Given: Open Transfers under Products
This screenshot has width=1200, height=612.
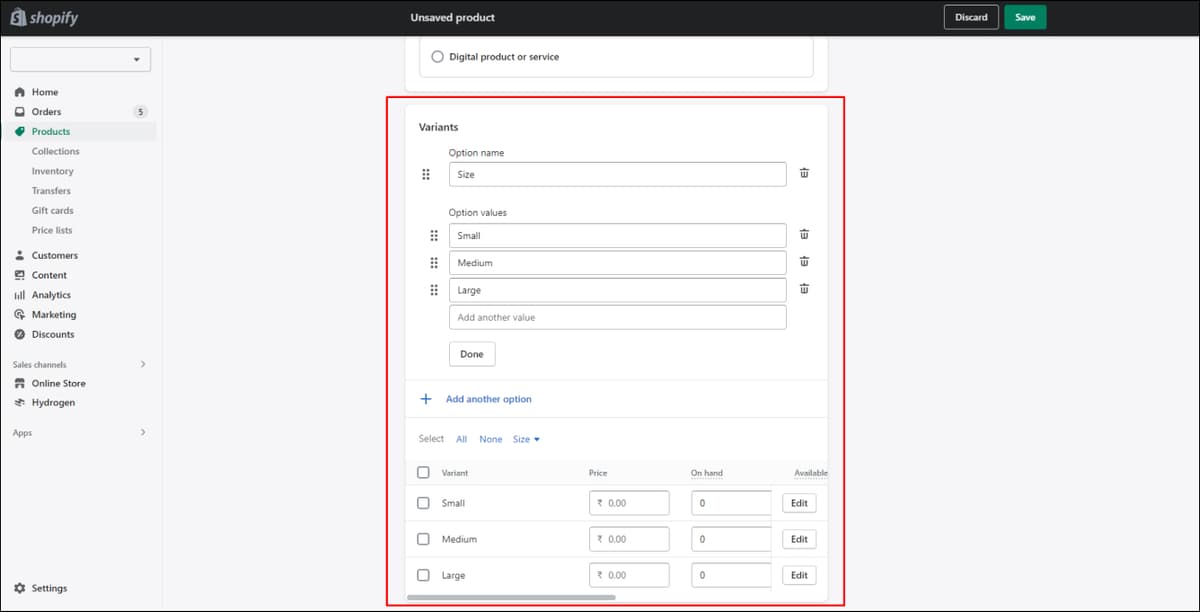Looking at the screenshot, I should point(51,191).
